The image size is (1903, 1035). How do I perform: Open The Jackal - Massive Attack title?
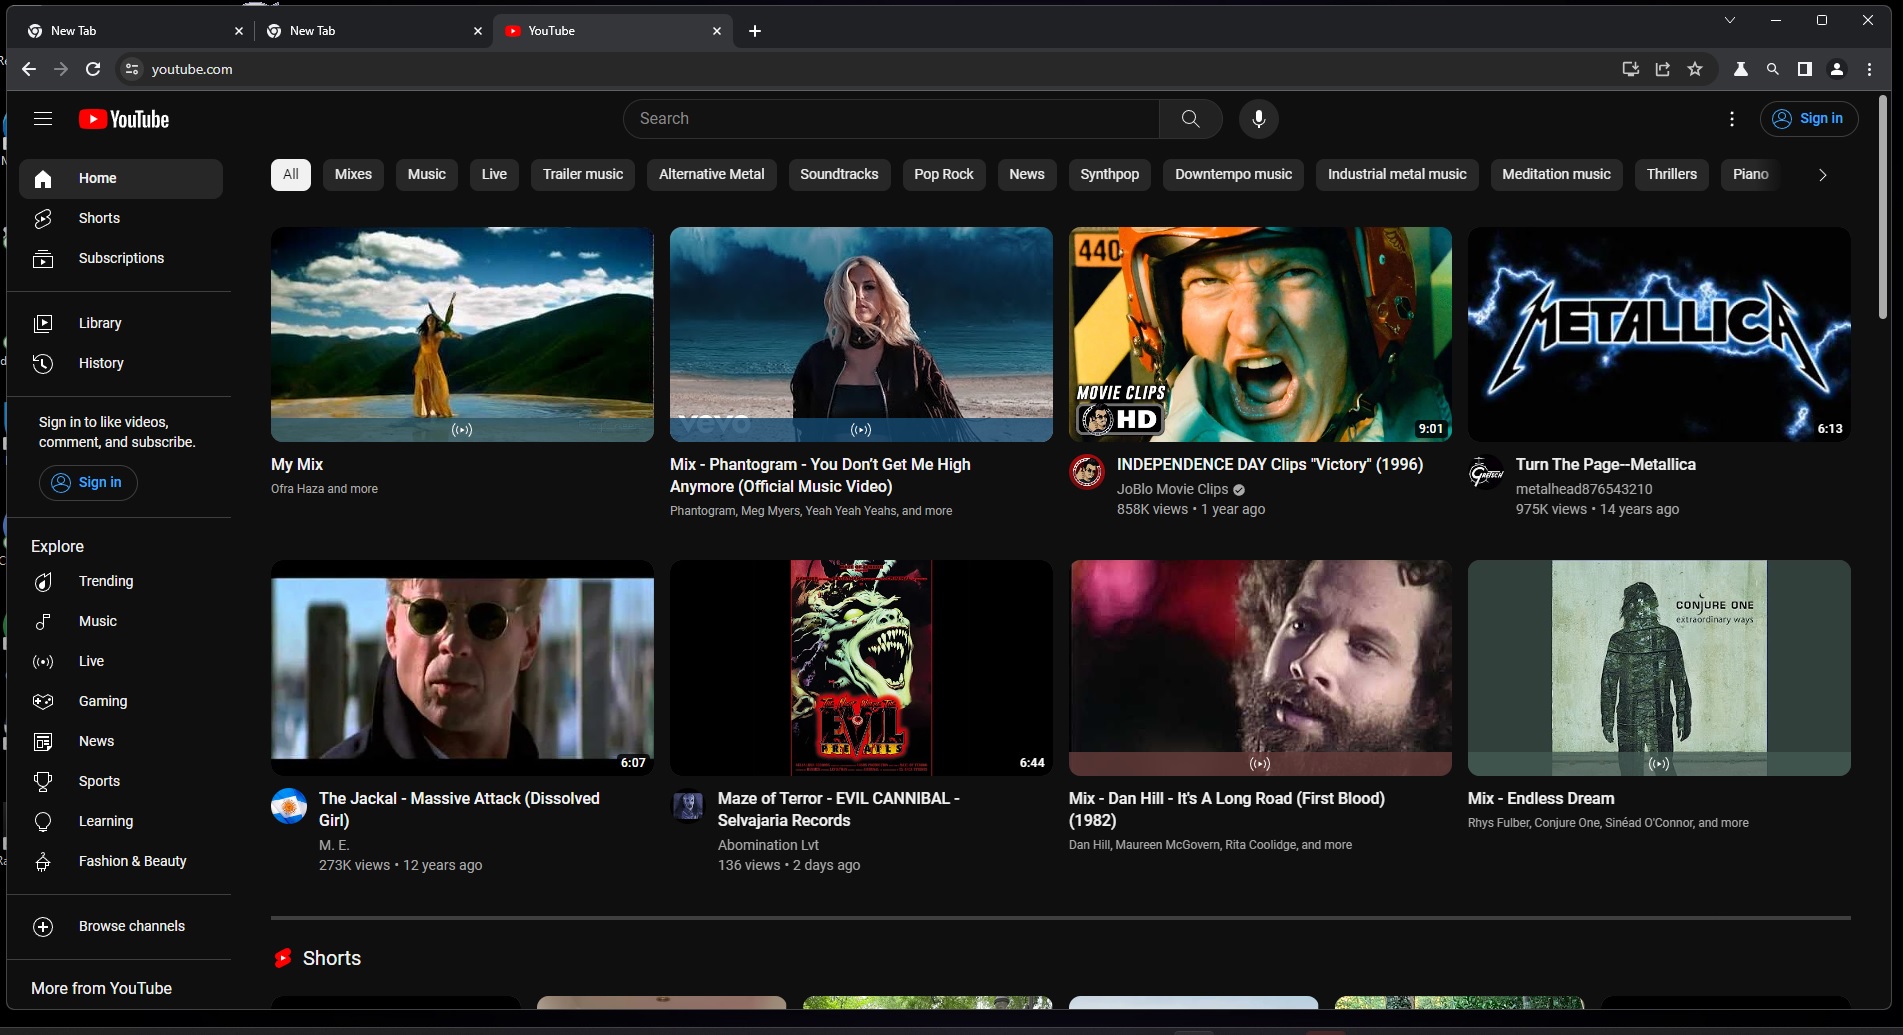pyautogui.click(x=459, y=809)
